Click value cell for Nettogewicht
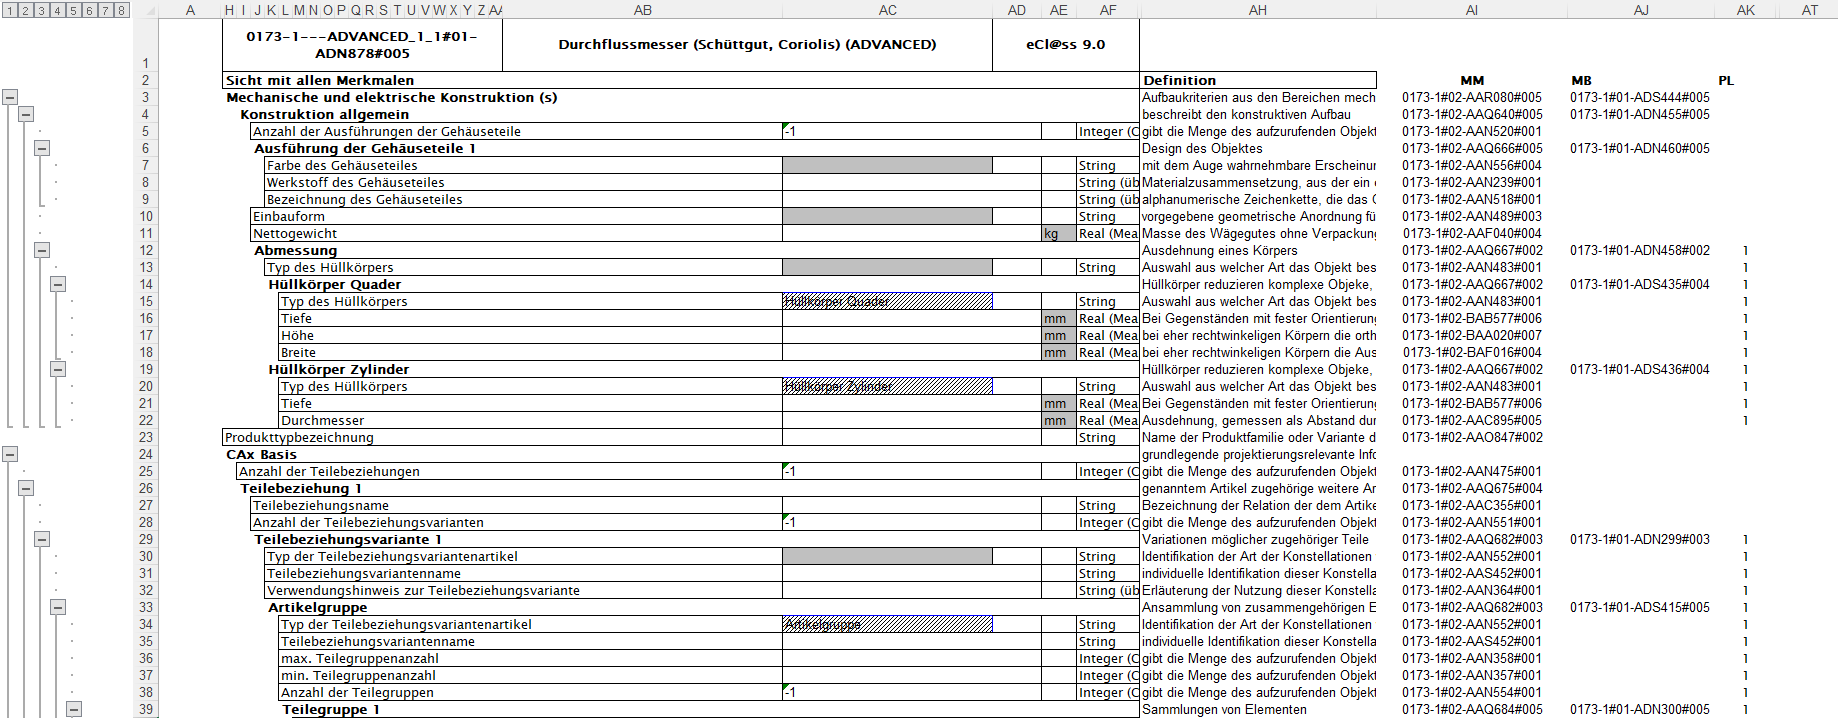Viewport: 1838px width, 718px height. 911,233
